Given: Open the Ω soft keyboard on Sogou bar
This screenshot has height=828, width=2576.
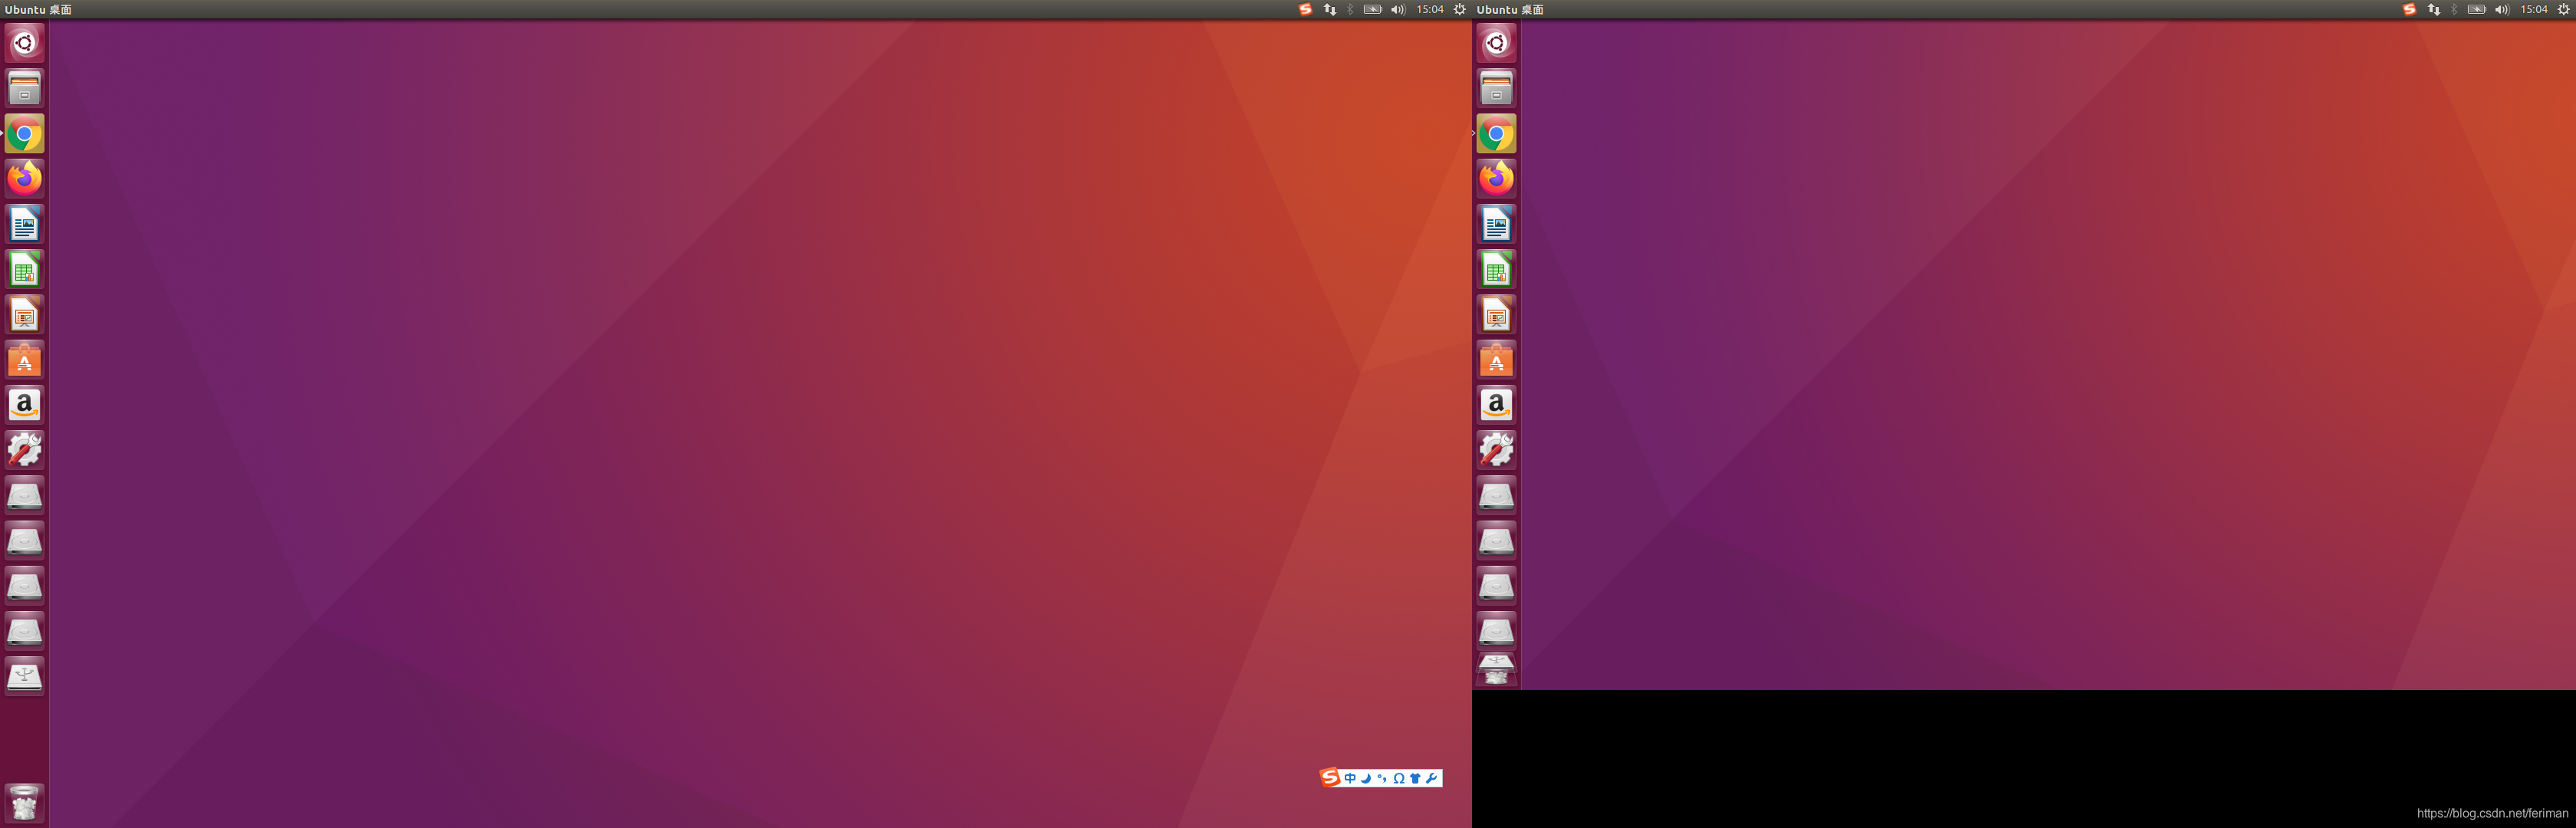Looking at the screenshot, I should (1399, 778).
